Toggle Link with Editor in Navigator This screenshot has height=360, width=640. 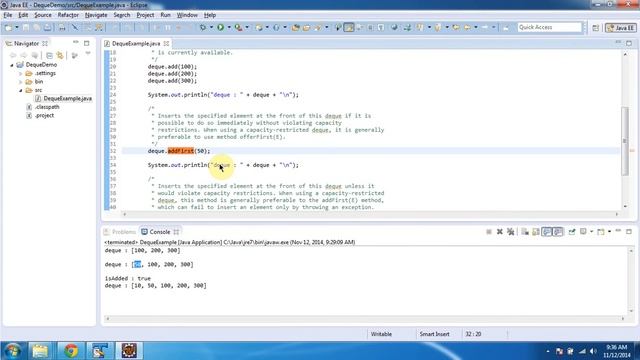tap(60, 55)
